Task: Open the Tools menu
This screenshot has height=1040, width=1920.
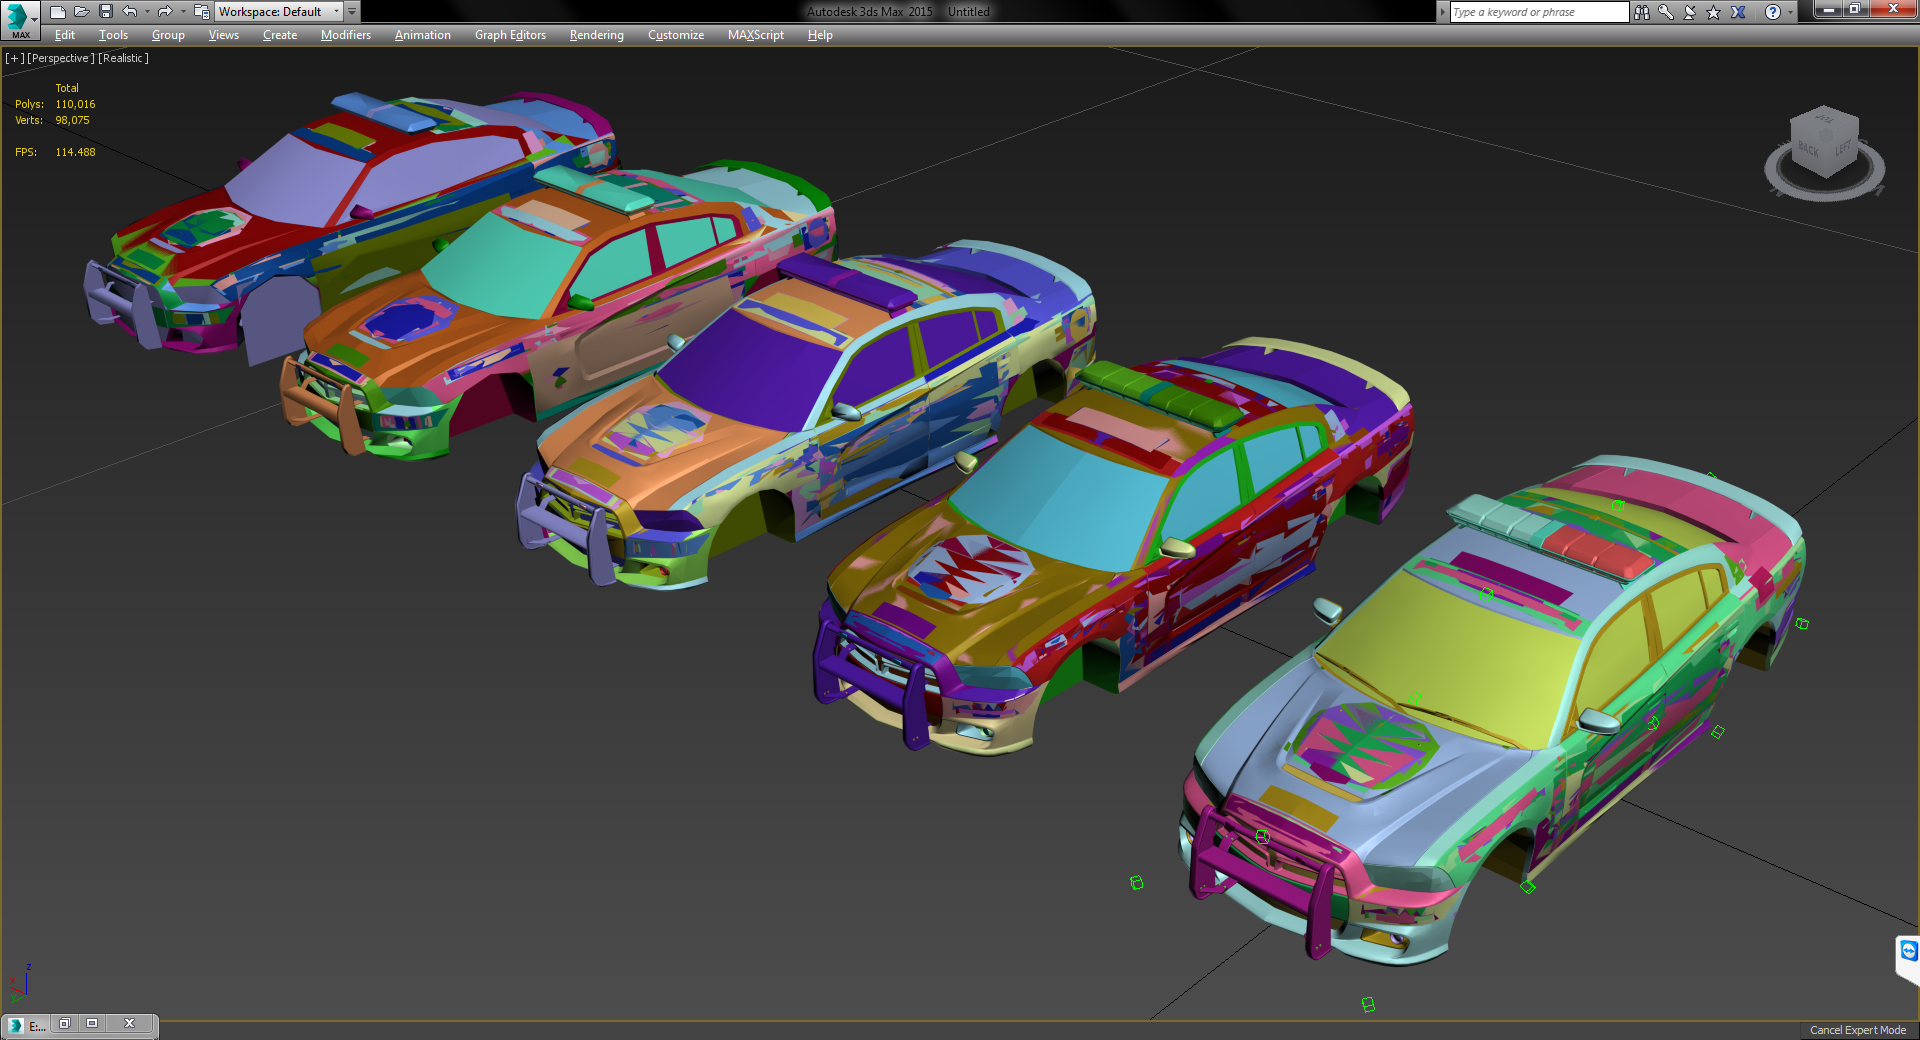Action: 113,35
